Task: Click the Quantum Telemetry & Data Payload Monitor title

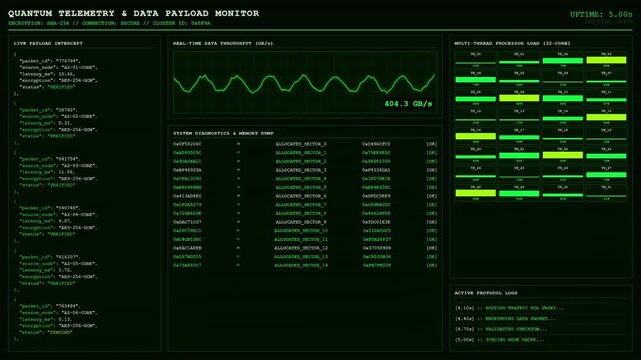Action: coord(133,13)
